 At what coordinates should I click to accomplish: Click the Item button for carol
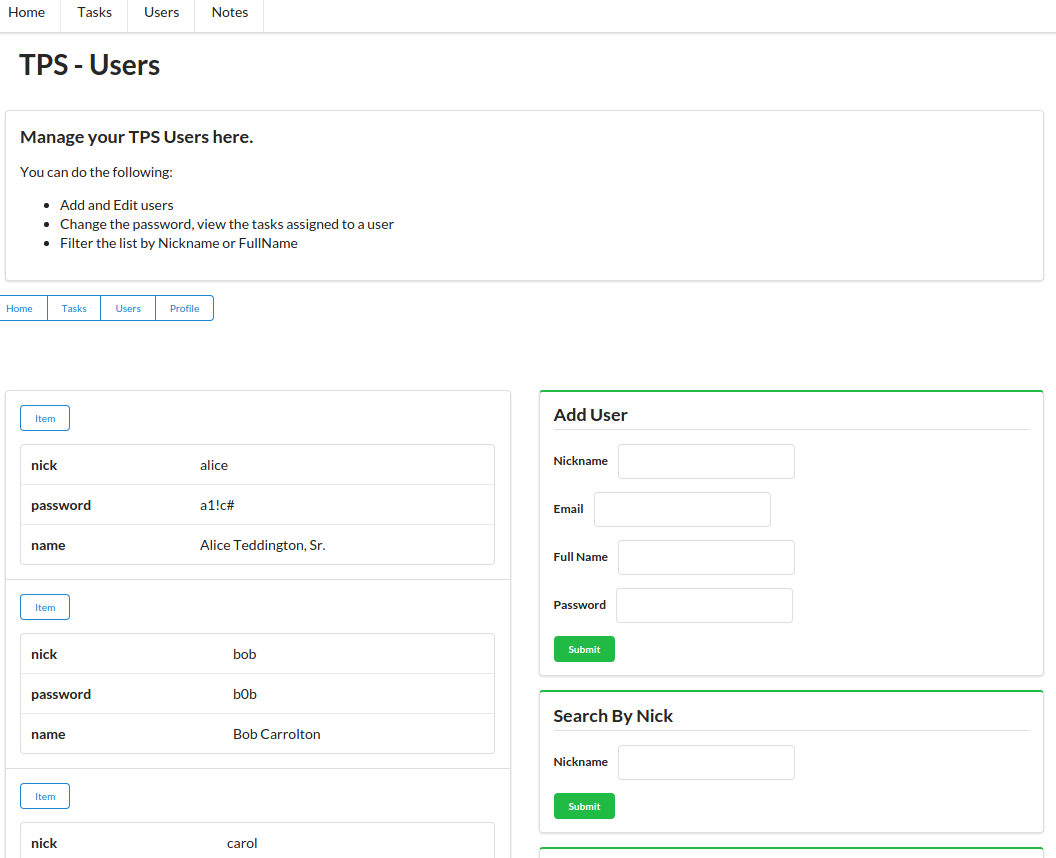(45, 796)
